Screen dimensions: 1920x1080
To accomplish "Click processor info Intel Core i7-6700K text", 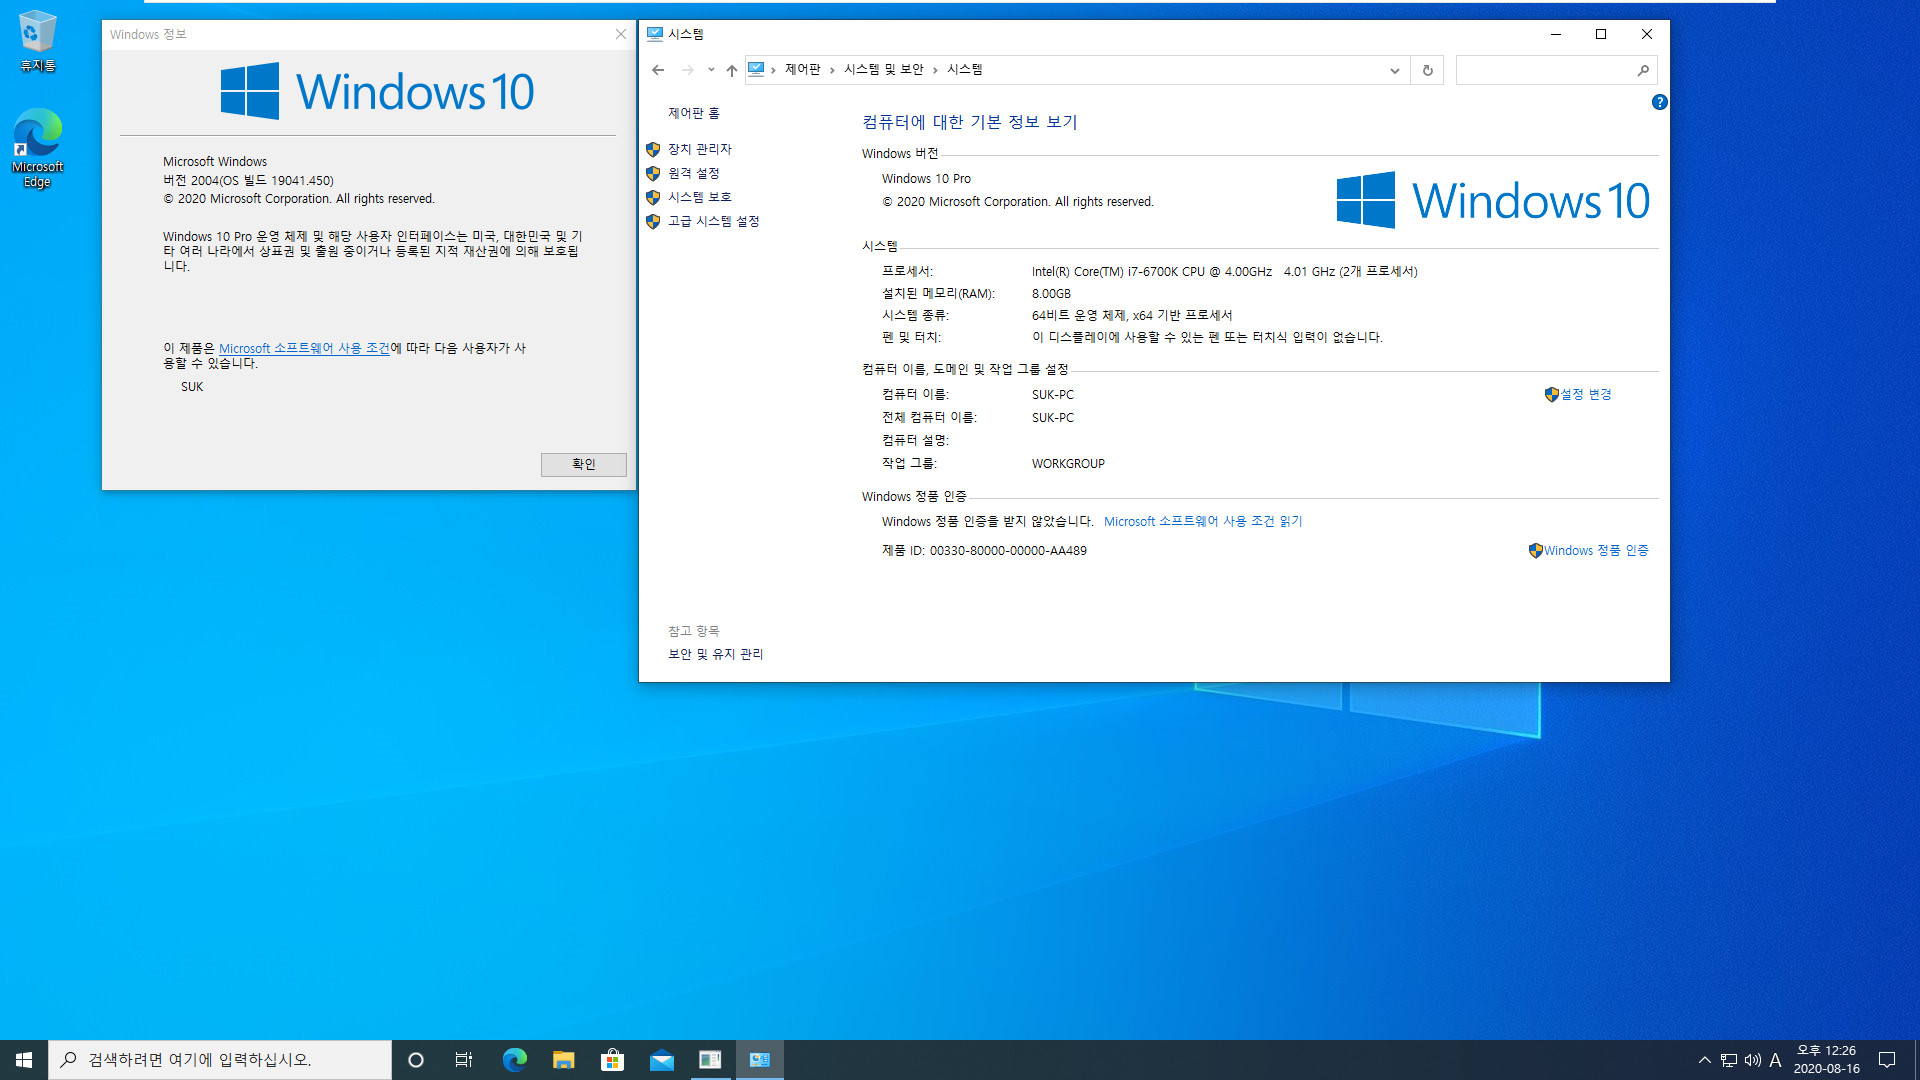I will [1224, 272].
